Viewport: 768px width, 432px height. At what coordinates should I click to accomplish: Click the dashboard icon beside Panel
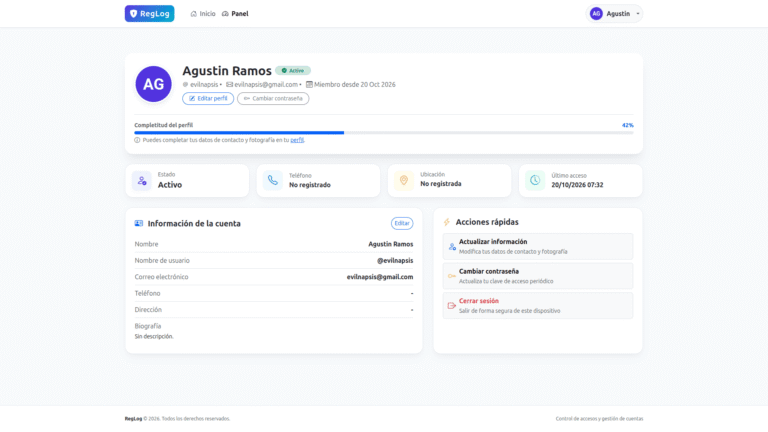(225, 14)
